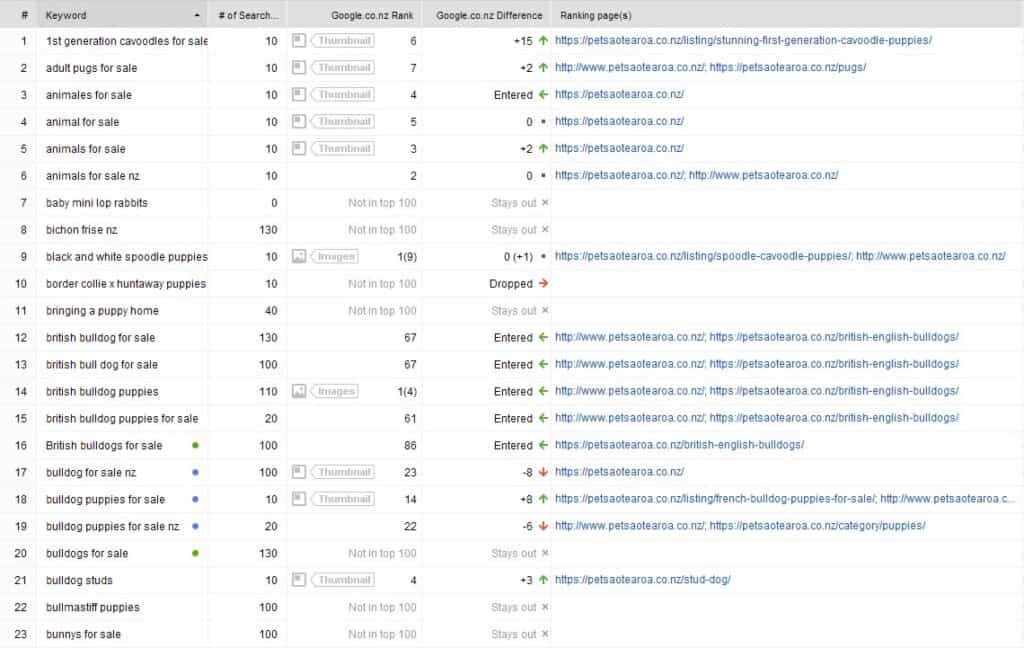The width and height of the screenshot is (1024, 648).
Task: Select the keyword 'baby mini lop rabbits'
Action: coord(97,202)
